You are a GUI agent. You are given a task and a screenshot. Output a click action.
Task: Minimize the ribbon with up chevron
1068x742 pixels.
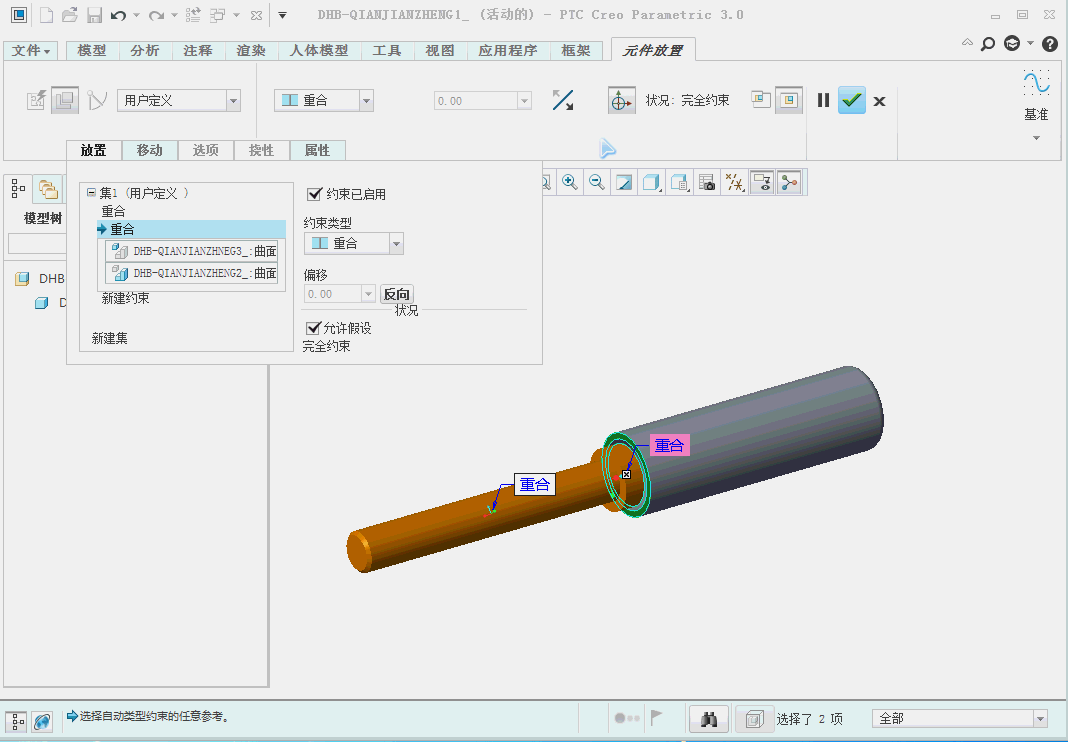[x=967, y=43]
